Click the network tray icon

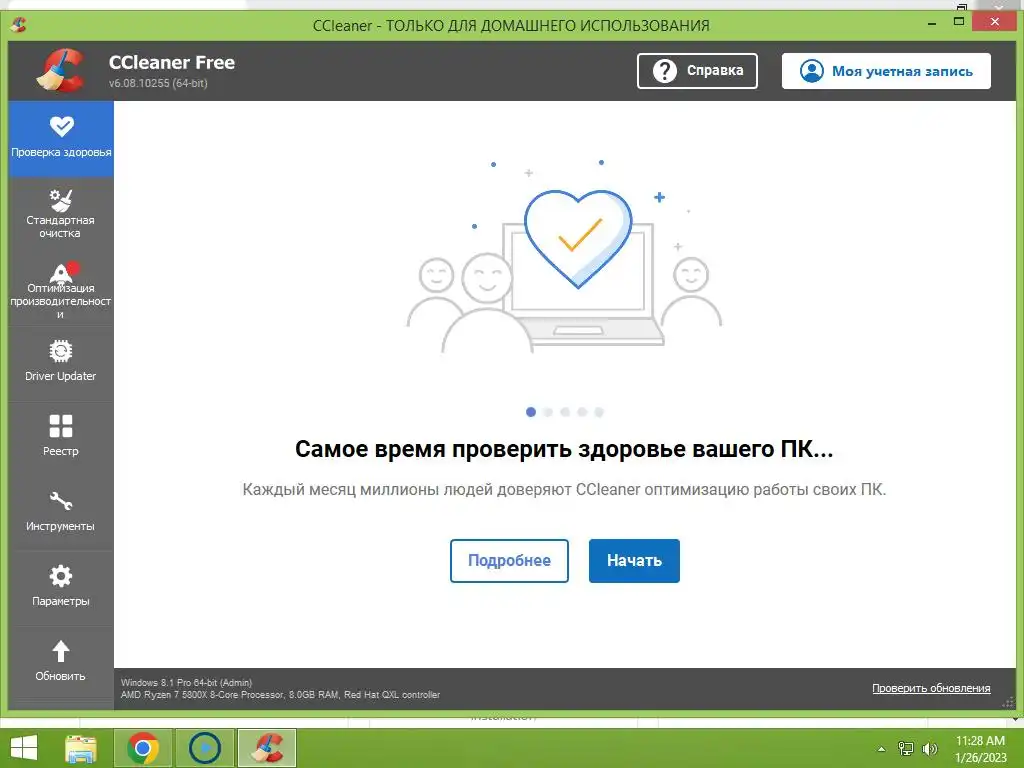[906, 748]
